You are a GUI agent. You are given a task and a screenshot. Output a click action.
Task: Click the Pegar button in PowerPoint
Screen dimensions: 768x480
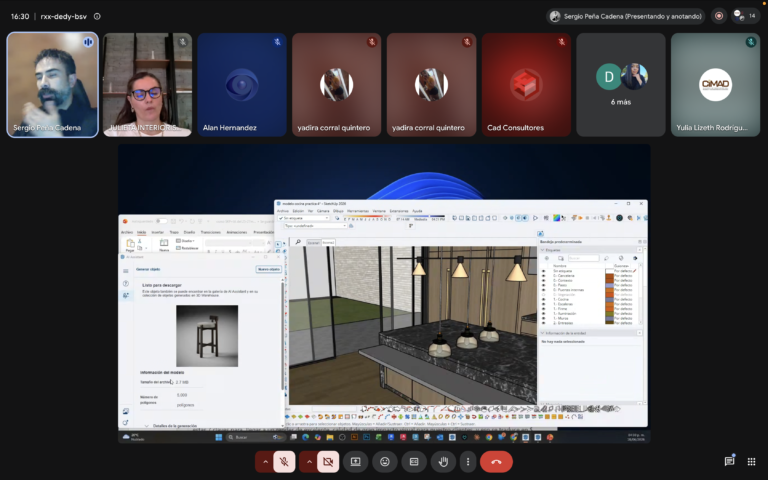(x=130, y=245)
